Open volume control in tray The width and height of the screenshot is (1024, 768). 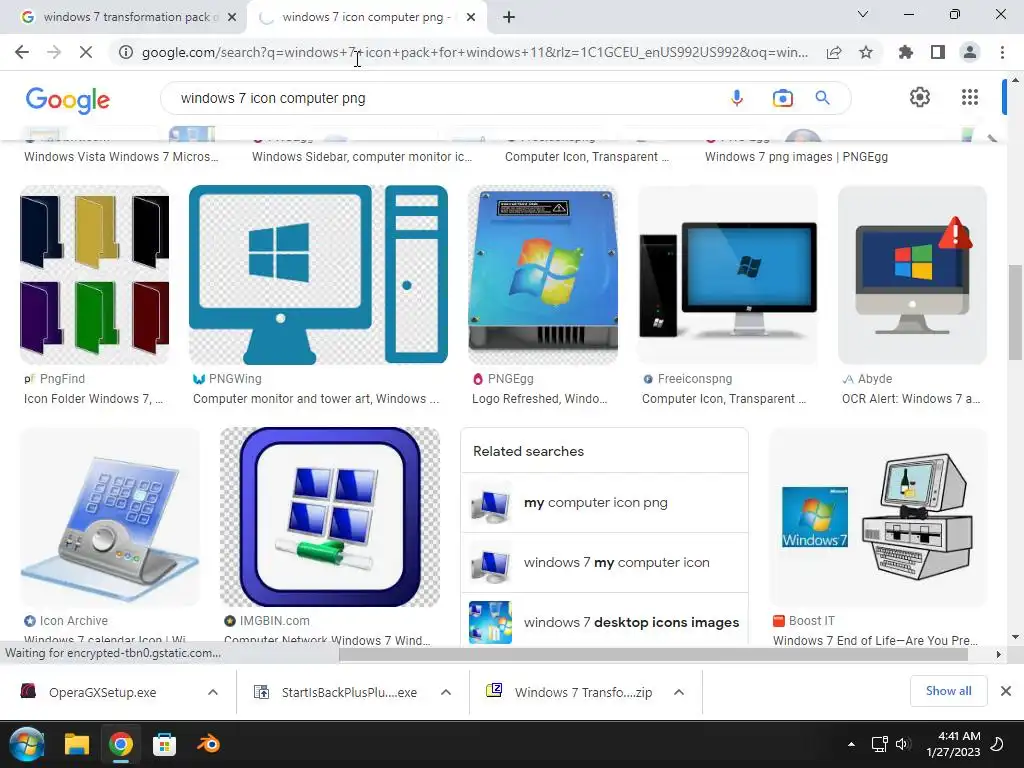[903, 744]
